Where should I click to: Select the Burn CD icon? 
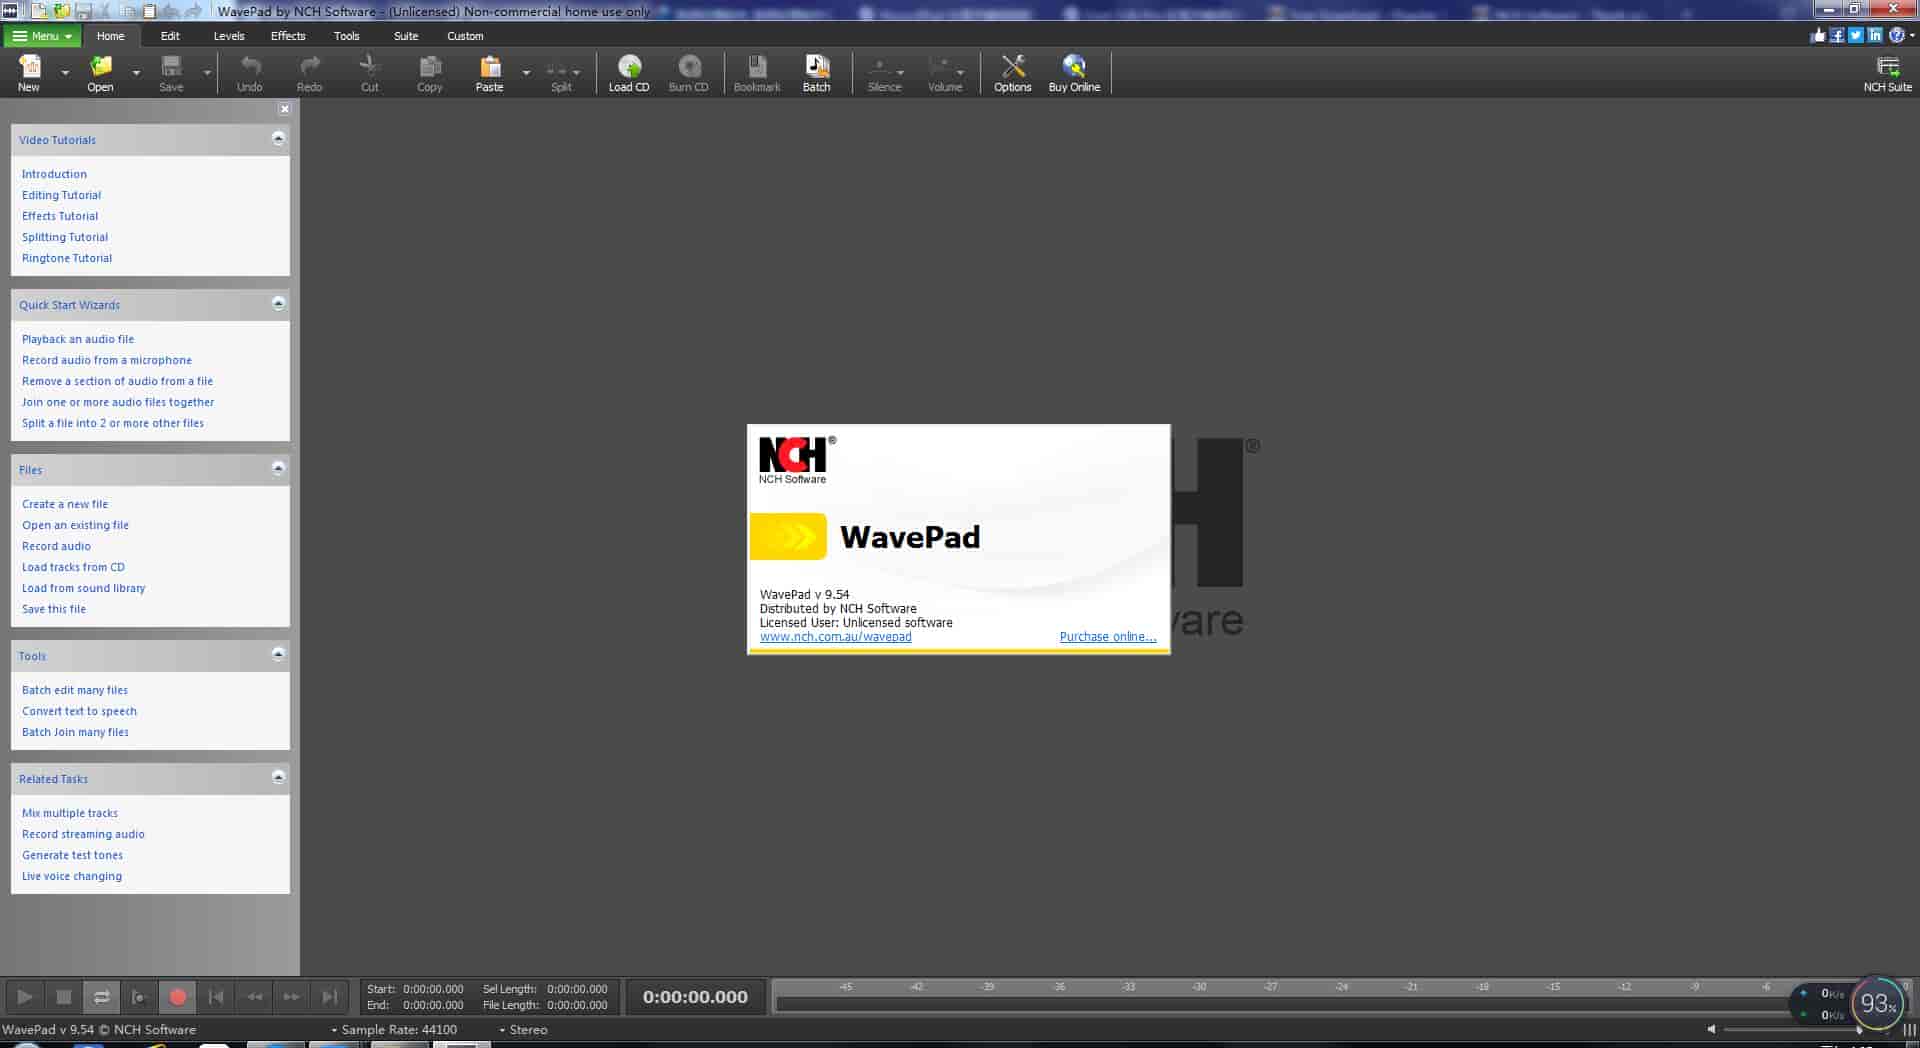coord(688,72)
